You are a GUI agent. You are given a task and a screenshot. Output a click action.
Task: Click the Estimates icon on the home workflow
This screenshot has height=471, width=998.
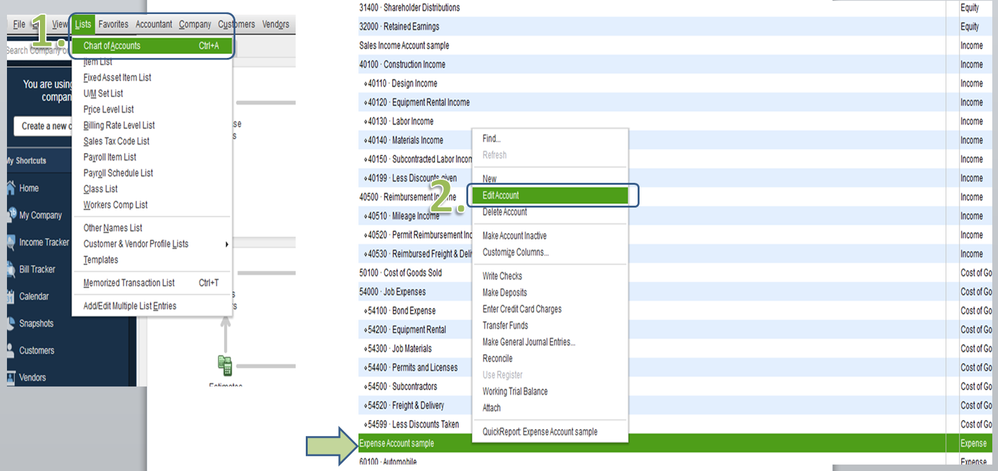pos(225,365)
